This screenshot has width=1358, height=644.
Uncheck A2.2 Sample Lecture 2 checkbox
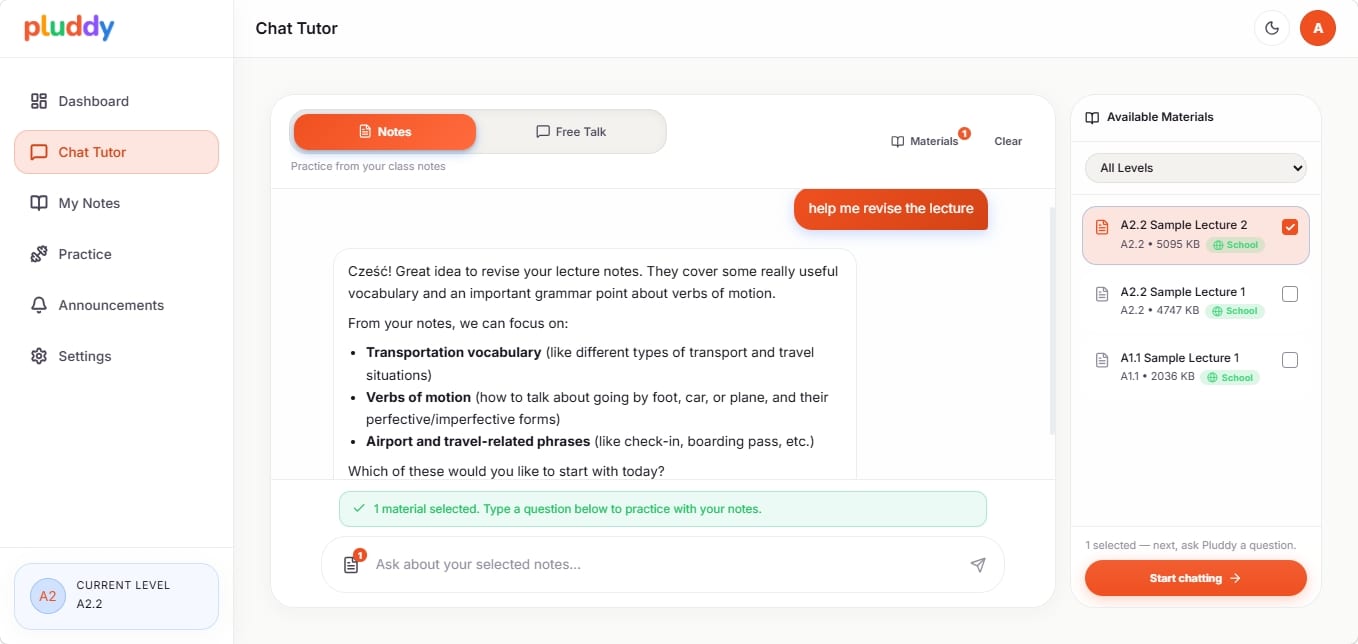coord(1290,227)
